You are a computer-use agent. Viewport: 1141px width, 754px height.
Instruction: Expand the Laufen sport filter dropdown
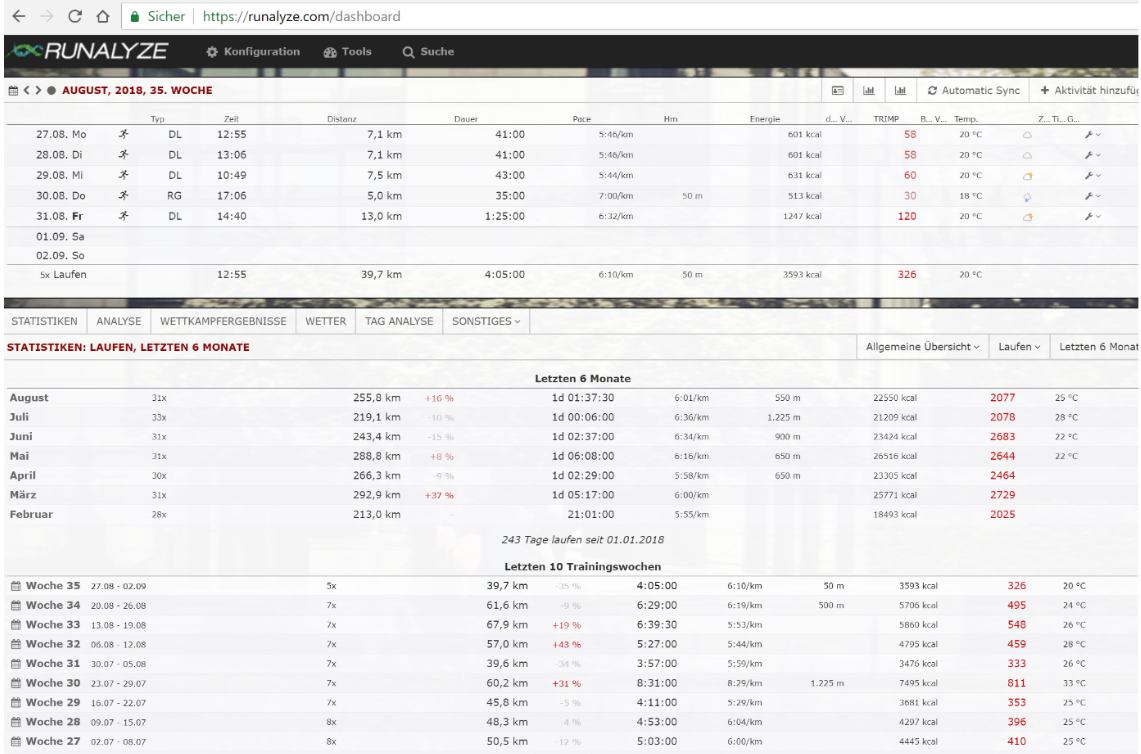pos(1019,346)
